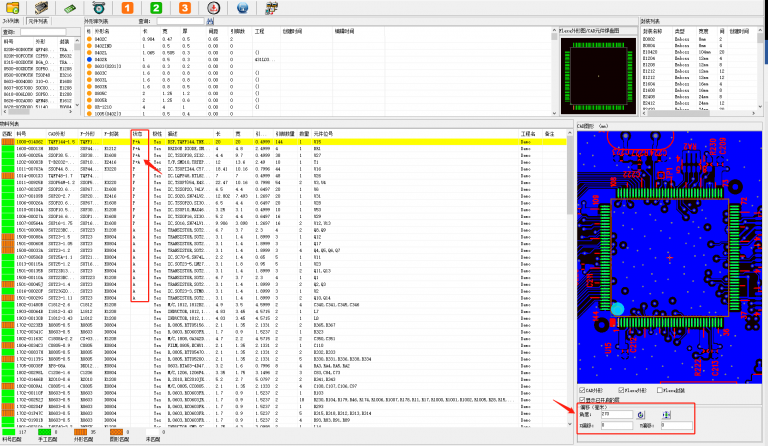Click the rotate icon next to the angle field

coord(641,415)
